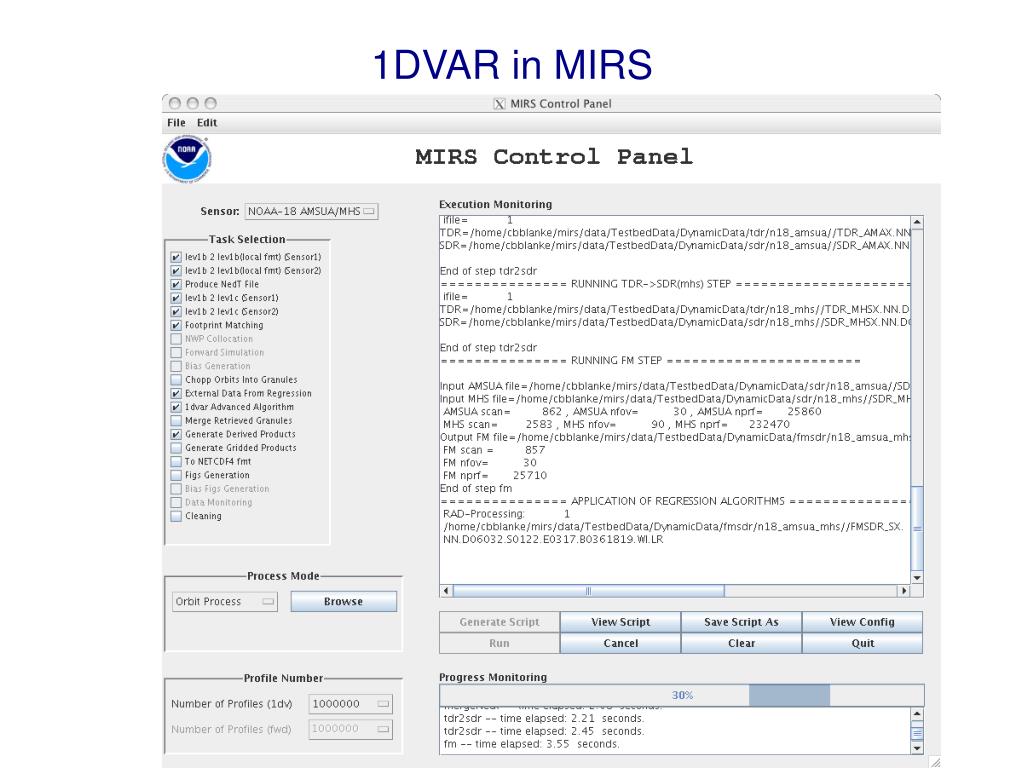Uncheck lev1b 2 lev1b(local fmt) (Sensor2)
The width and height of the screenshot is (1024, 768).
tap(176, 271)
